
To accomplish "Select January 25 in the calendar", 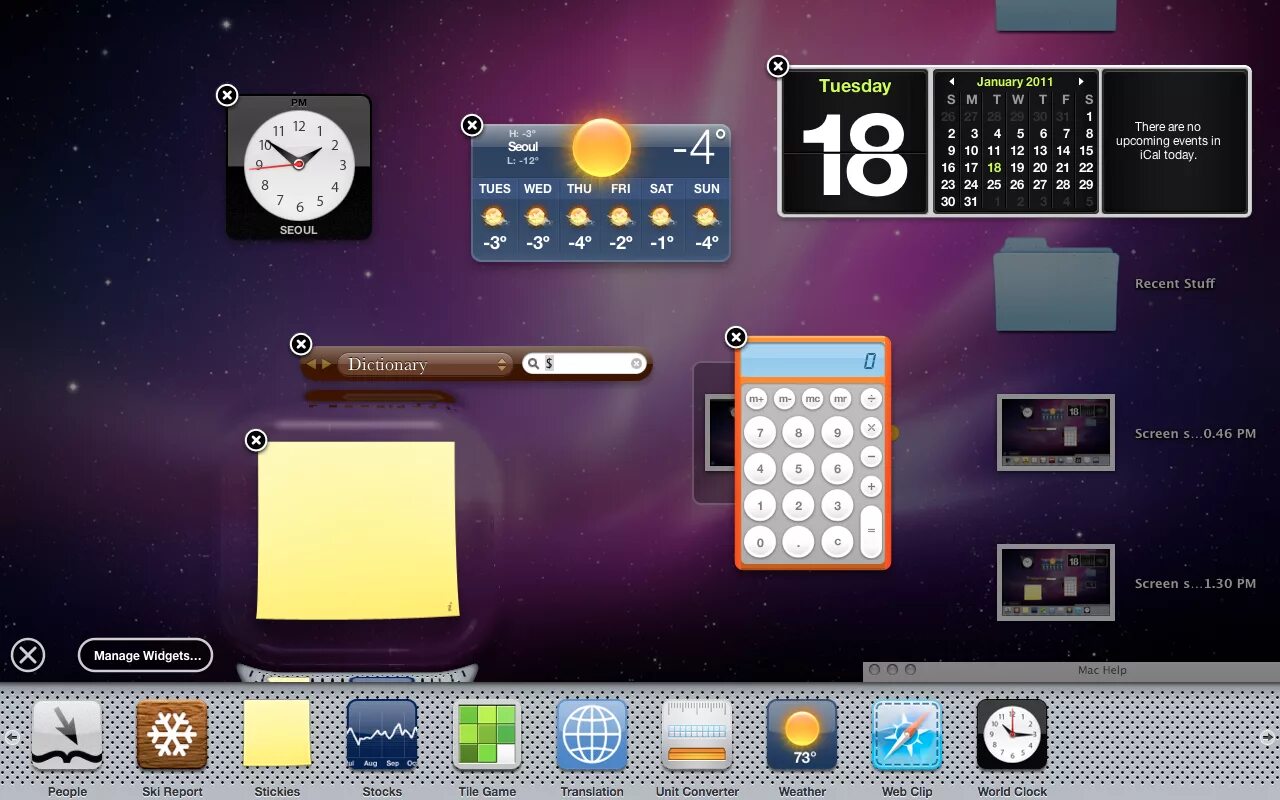I will click(994, 184).
